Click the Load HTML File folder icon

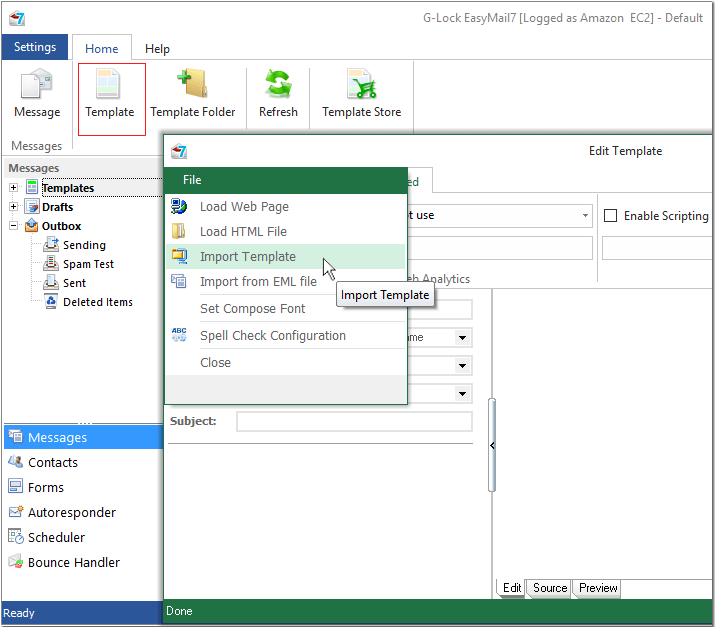coord(179,231)
